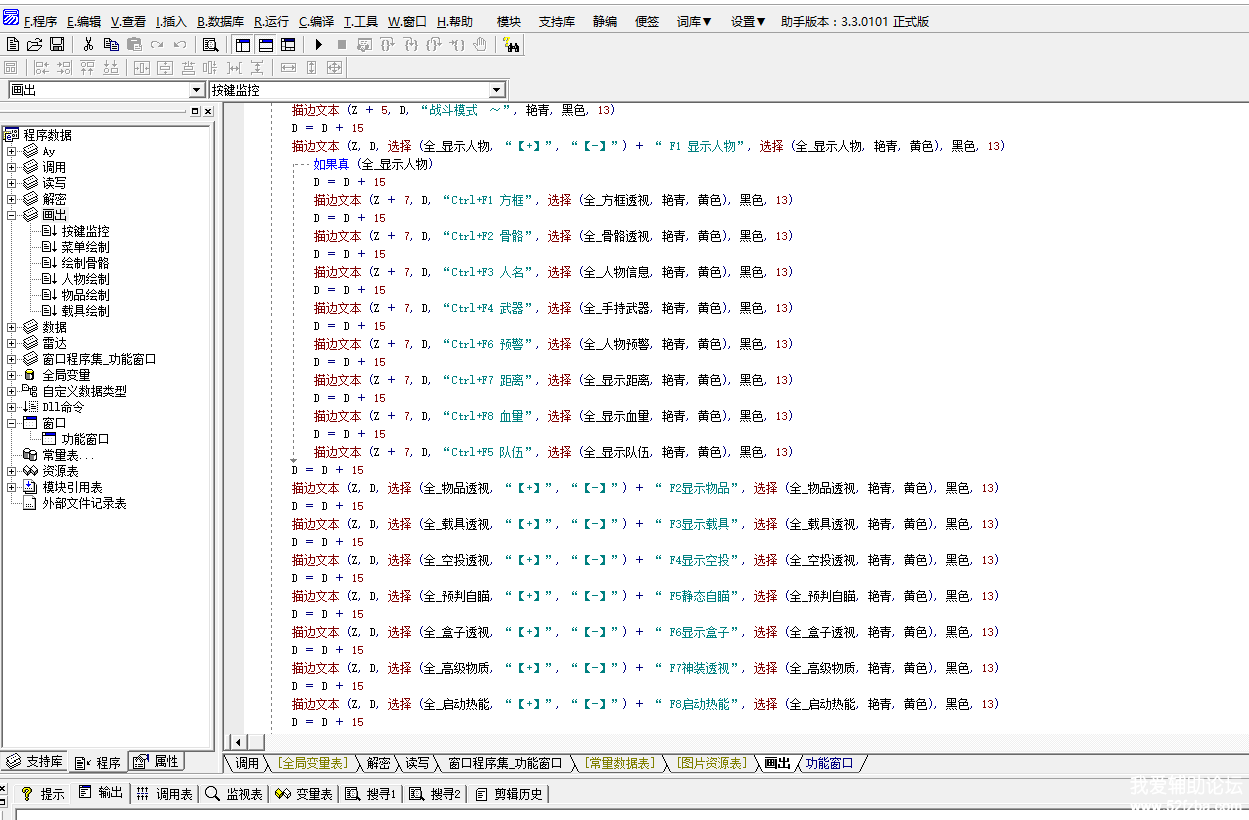Switch to the 常量数据表 editor tab

click(x=620, y=763)
